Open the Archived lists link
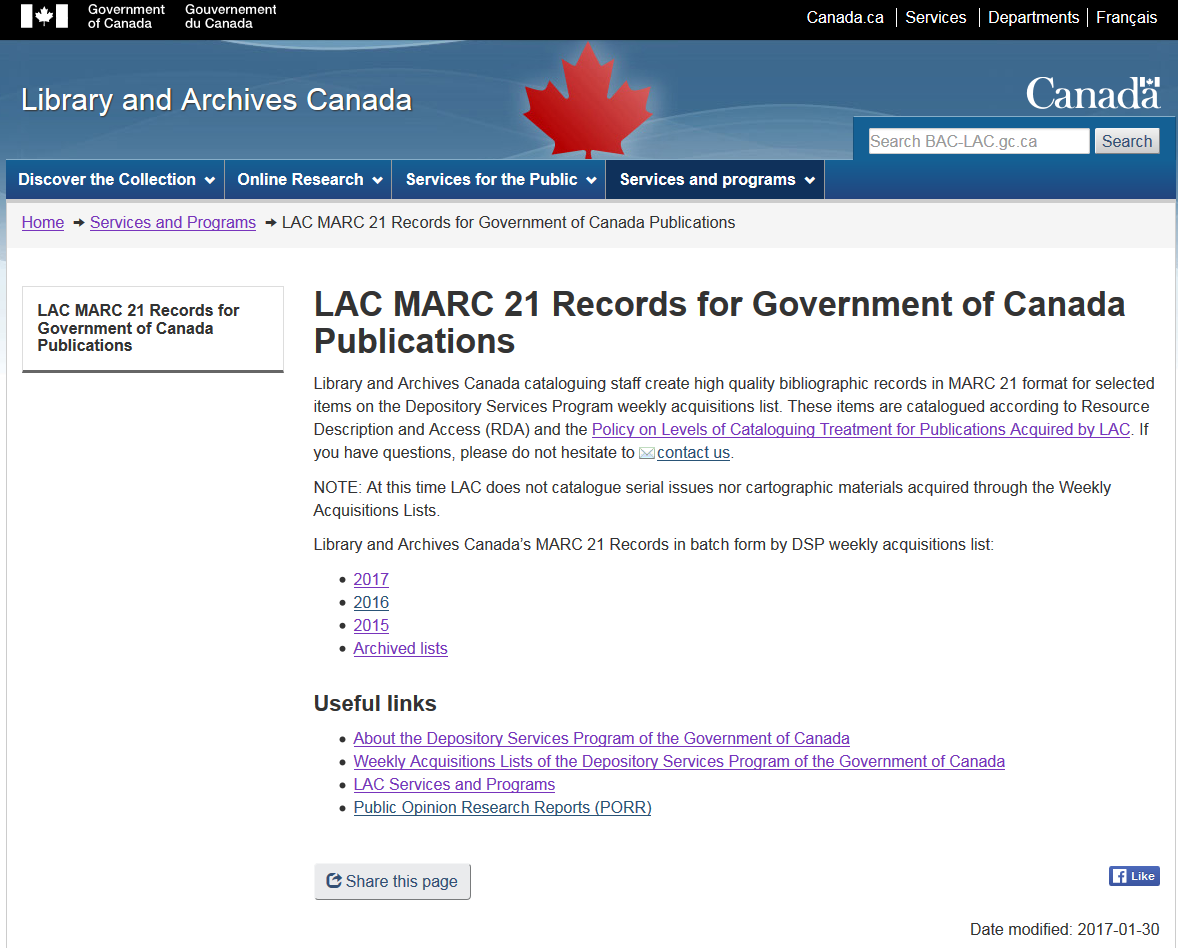Image resolution: width=1178 pixels, height=948 pixels. [x=400, y=649]
